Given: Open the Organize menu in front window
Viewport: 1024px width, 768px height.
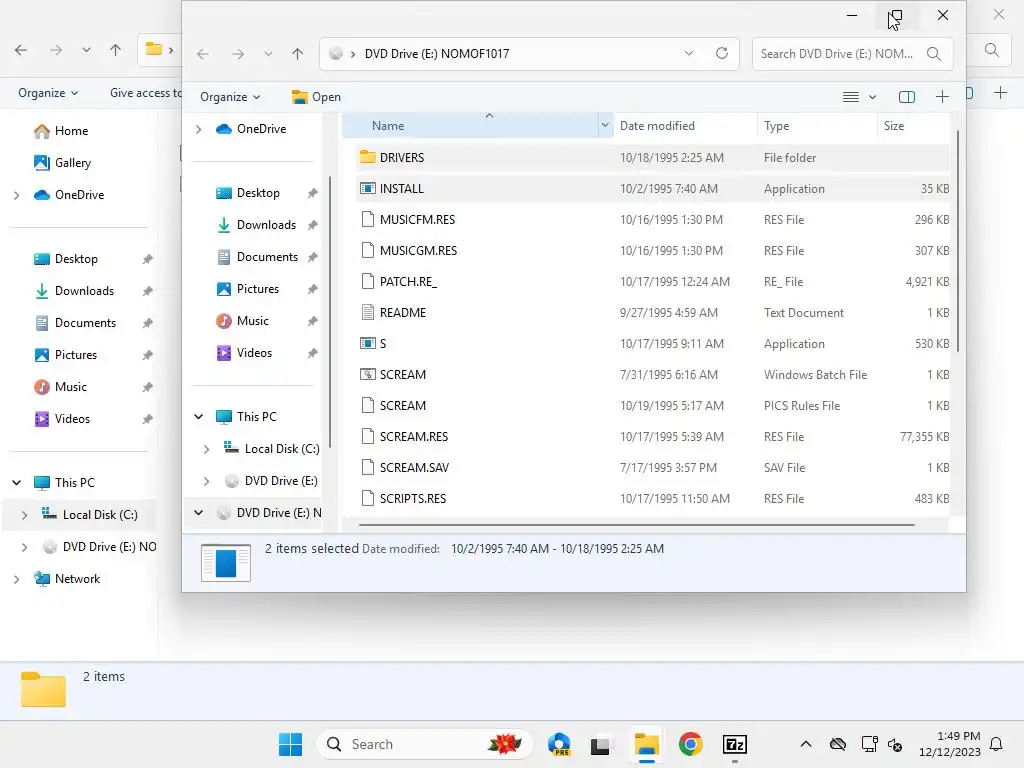Looking at the screenshot, I should pos(230,97).
